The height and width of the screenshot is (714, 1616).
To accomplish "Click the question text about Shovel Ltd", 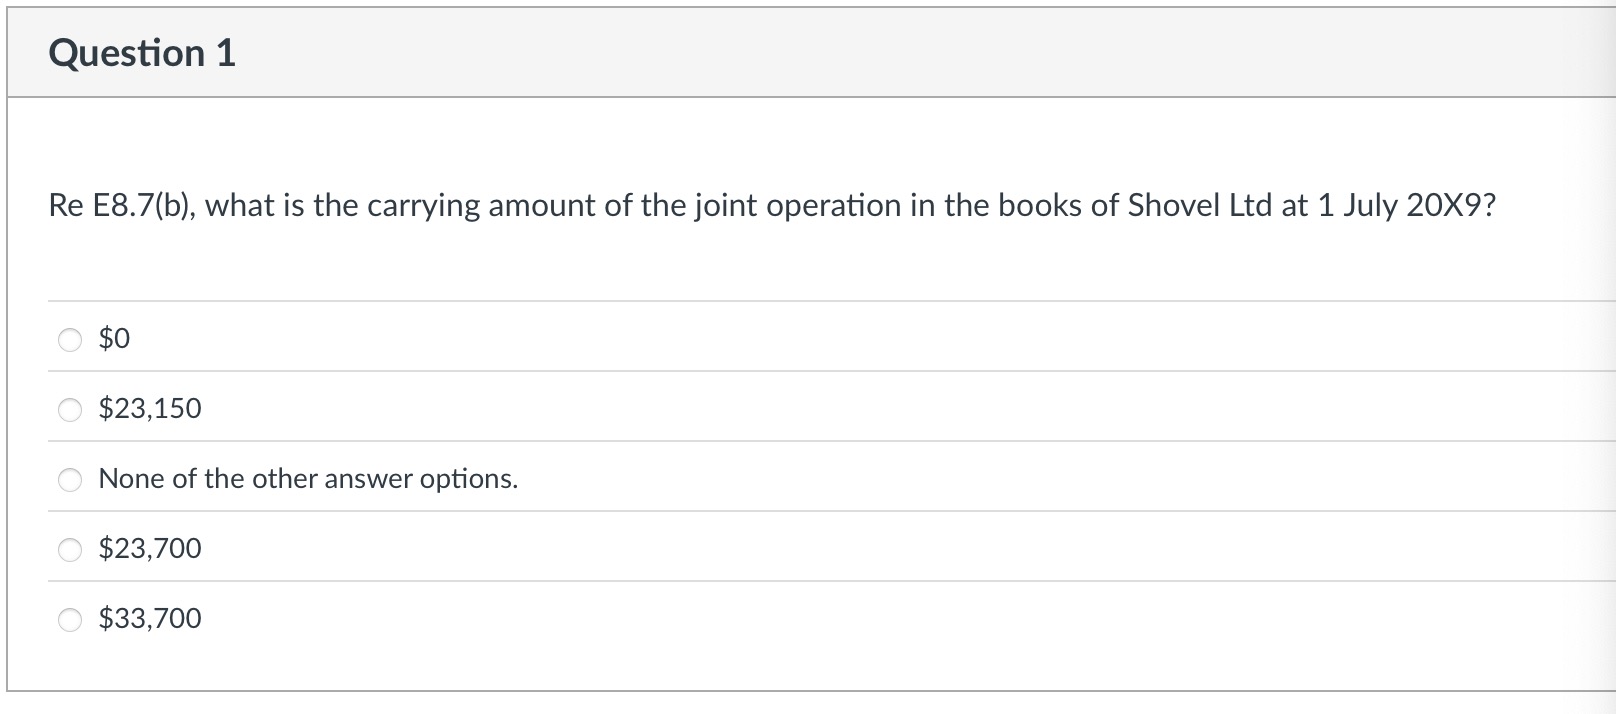I will (x=770, y=205).
